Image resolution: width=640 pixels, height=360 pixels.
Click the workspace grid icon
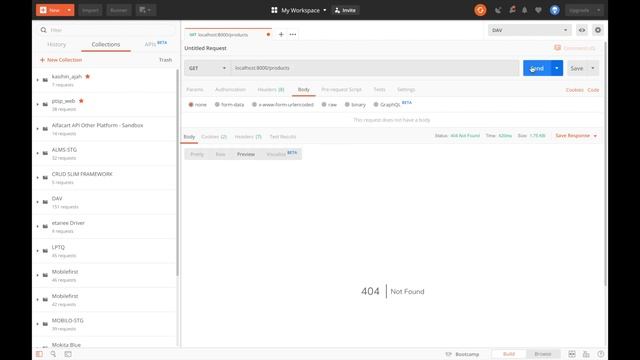point(274,10)
